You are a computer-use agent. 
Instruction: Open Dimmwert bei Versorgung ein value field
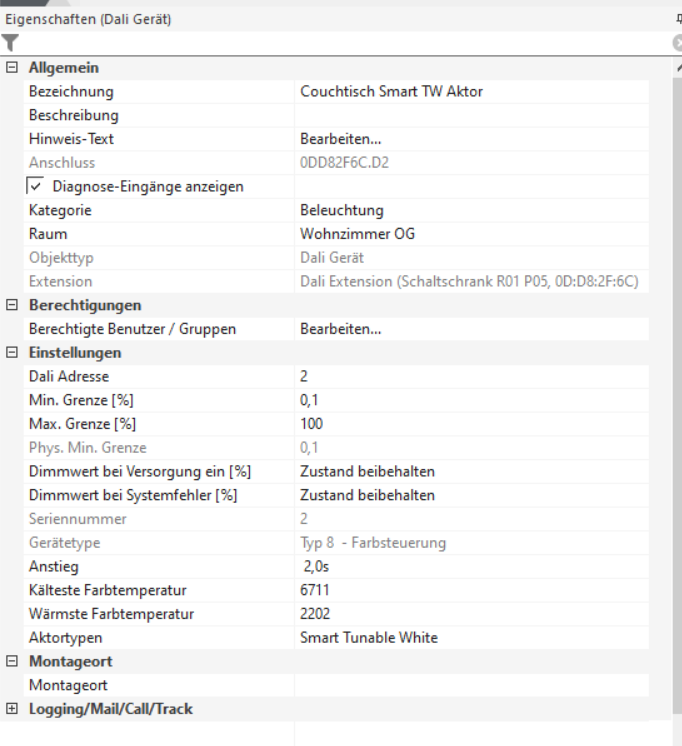[x=472, y=471]
